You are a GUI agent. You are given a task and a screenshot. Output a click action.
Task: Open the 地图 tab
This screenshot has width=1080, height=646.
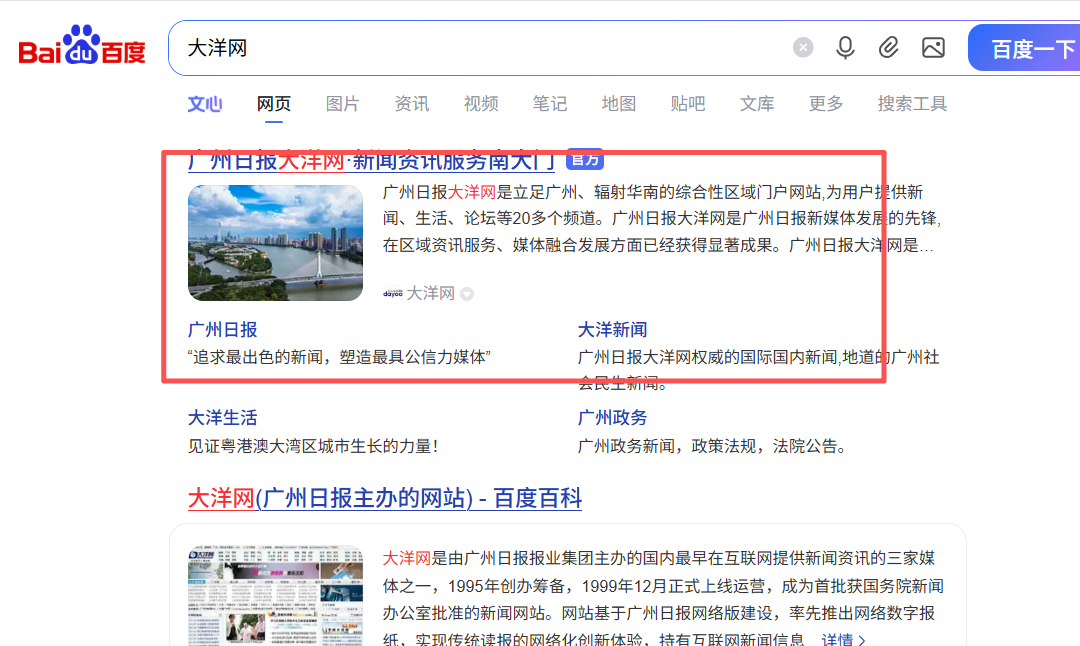619,103
